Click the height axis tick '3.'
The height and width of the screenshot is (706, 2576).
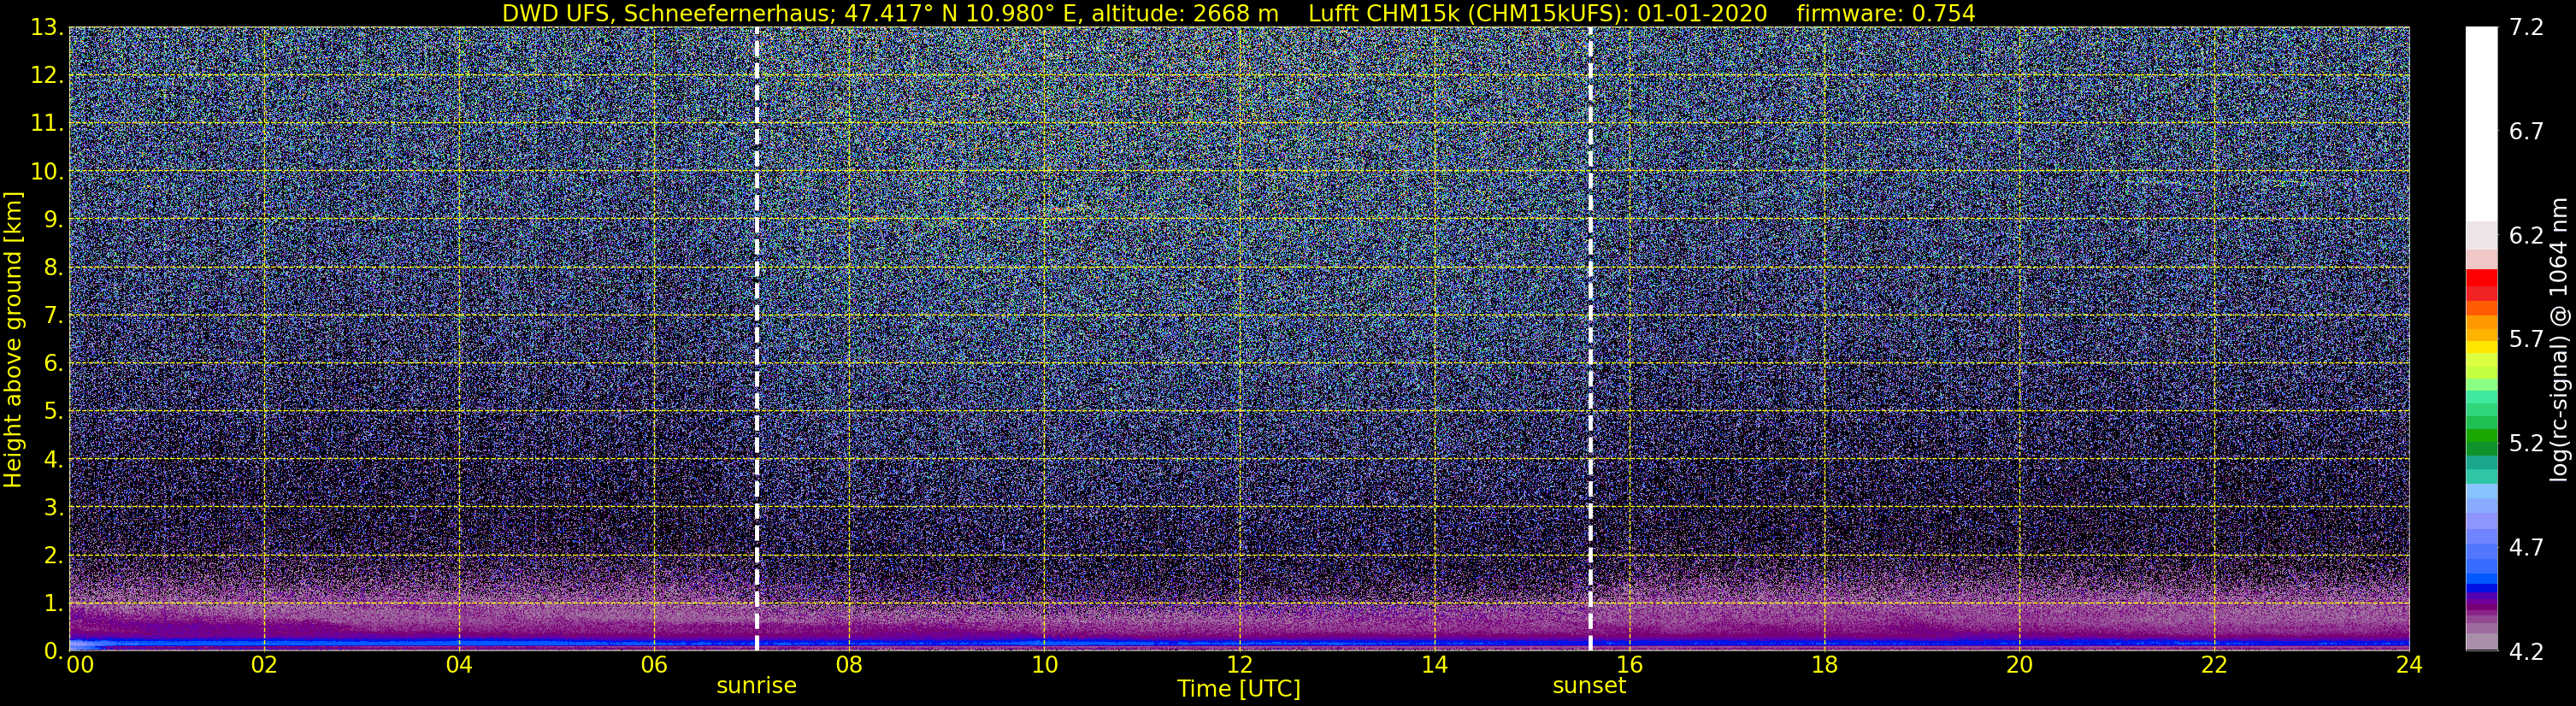tap(54, 508)
